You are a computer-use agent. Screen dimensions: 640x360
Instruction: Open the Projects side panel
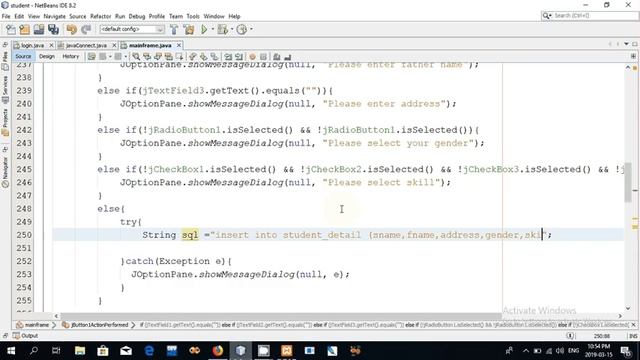pos(5,122)
